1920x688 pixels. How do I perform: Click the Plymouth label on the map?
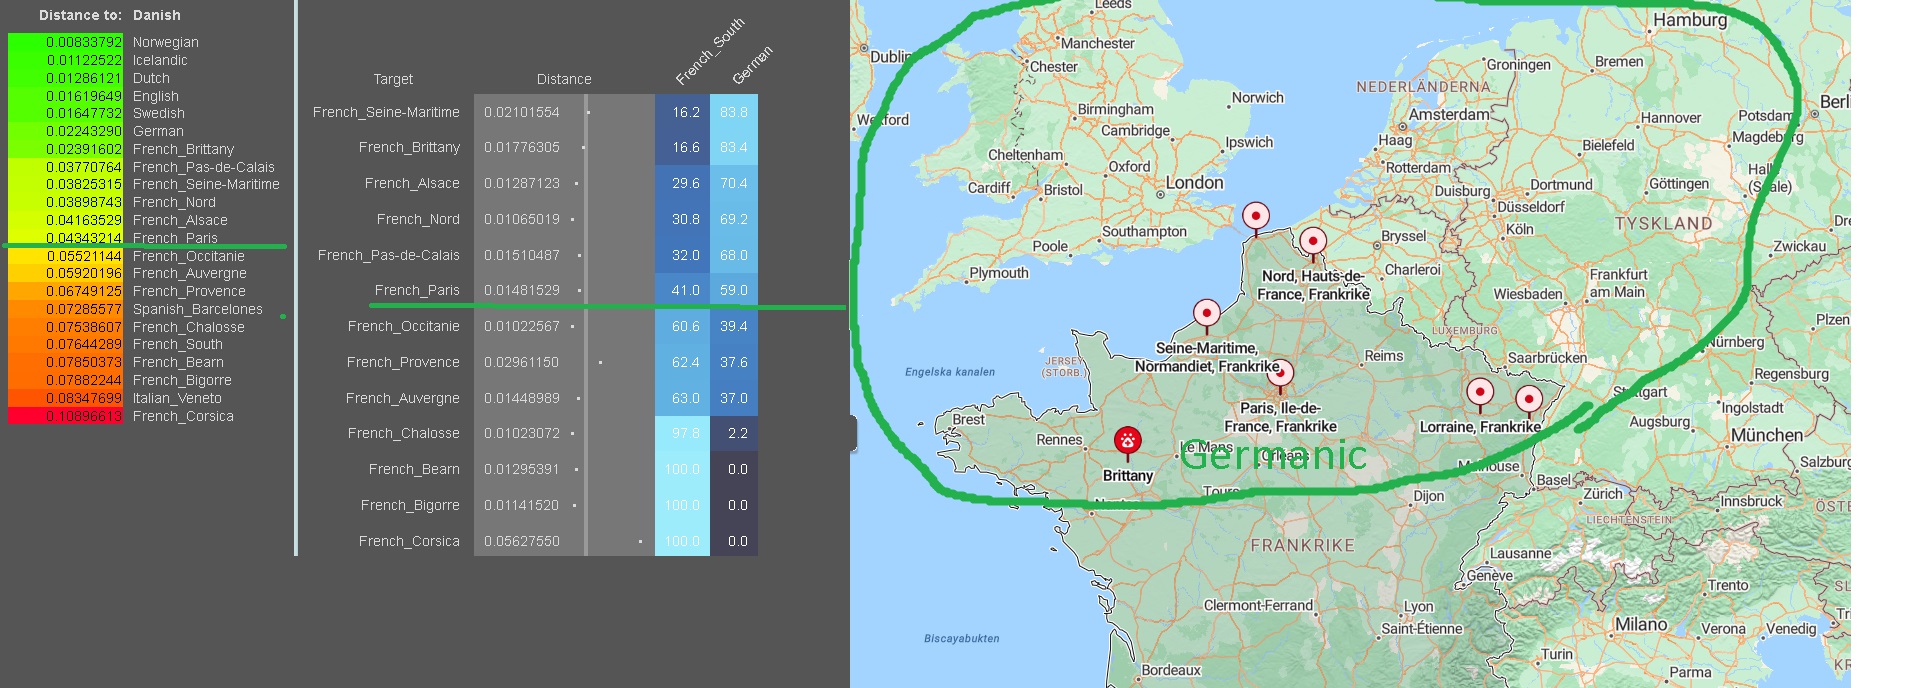998,273
